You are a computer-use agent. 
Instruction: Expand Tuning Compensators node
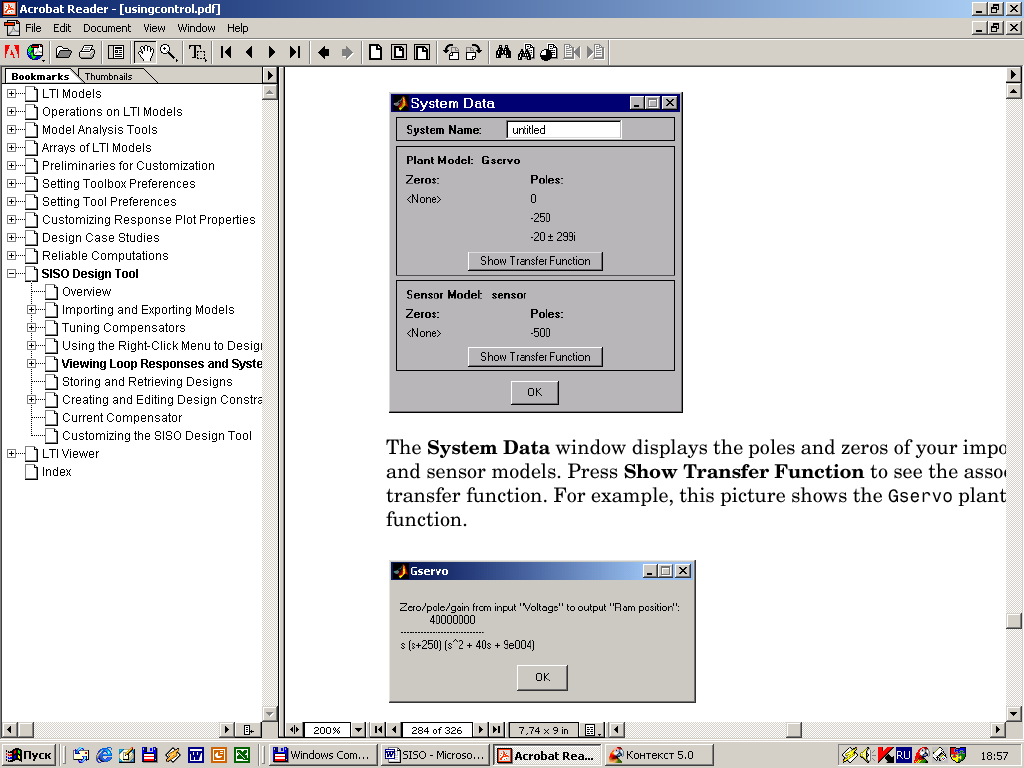(x=31, y=328)
